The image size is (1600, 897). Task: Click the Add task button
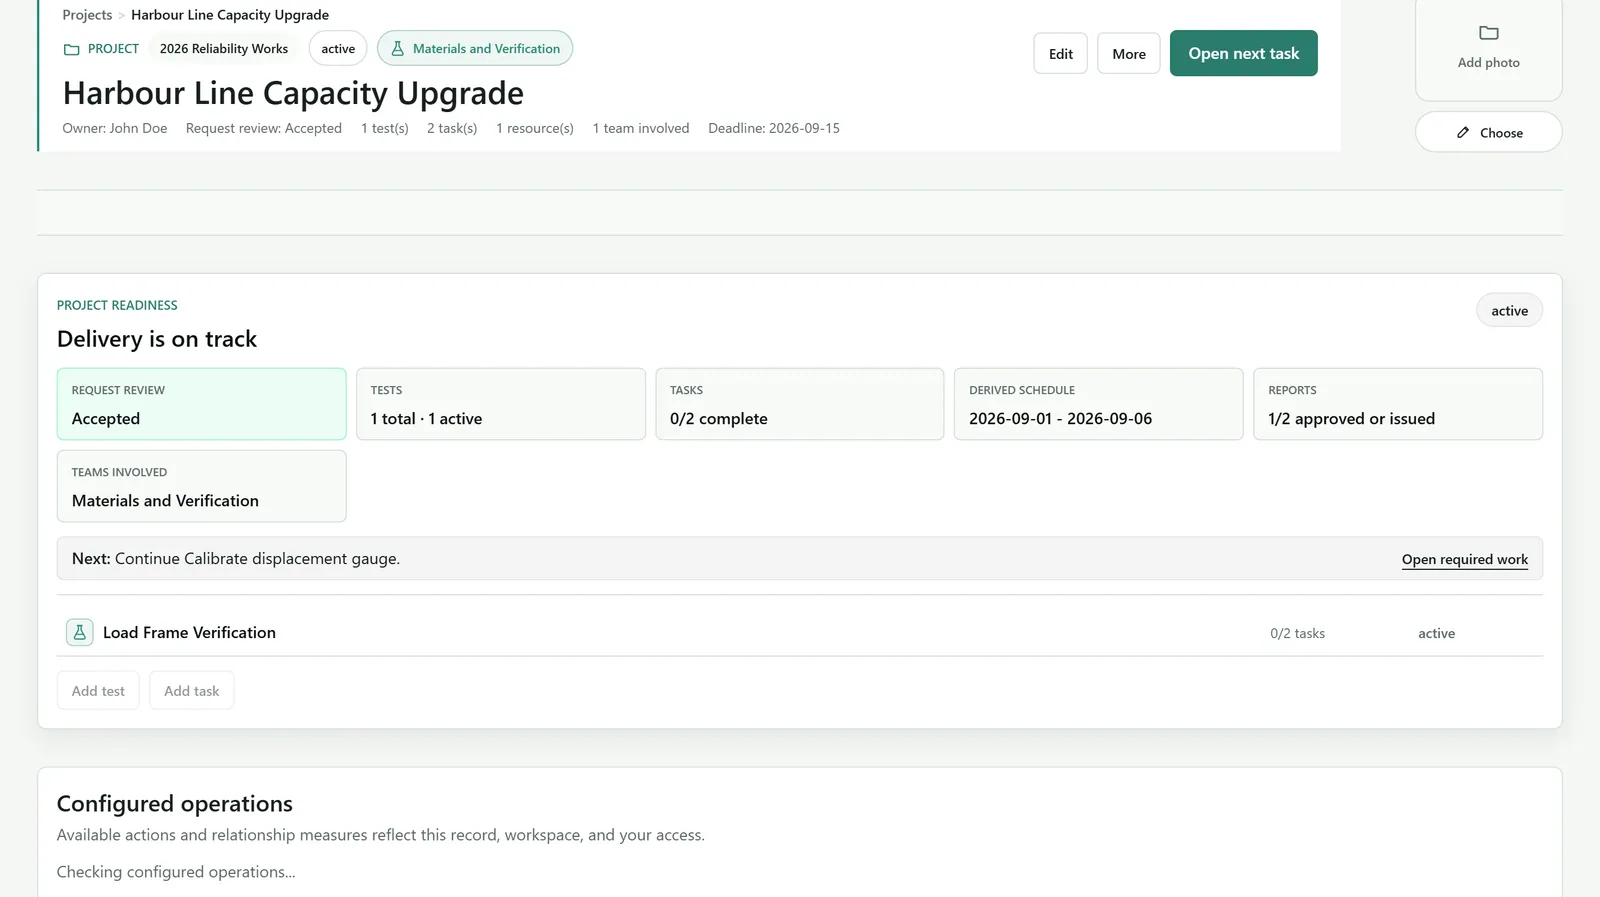tap(192, 690)
